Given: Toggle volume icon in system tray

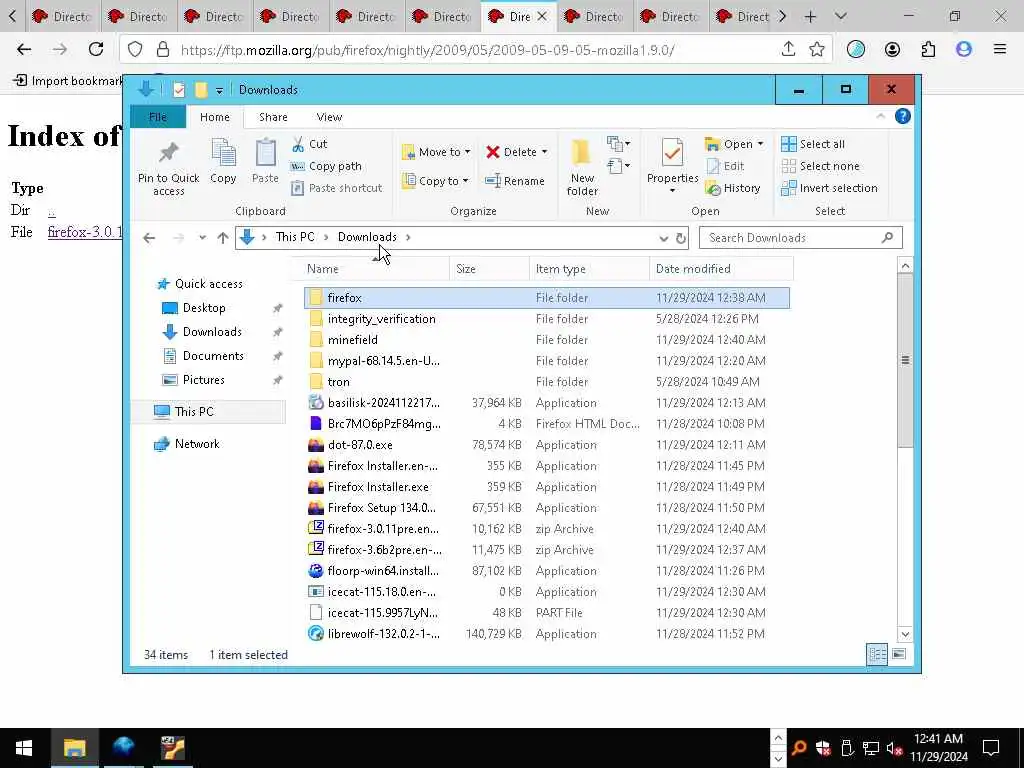Looking at the screenshot, I should pyautogui.click(x=894, y=748).
